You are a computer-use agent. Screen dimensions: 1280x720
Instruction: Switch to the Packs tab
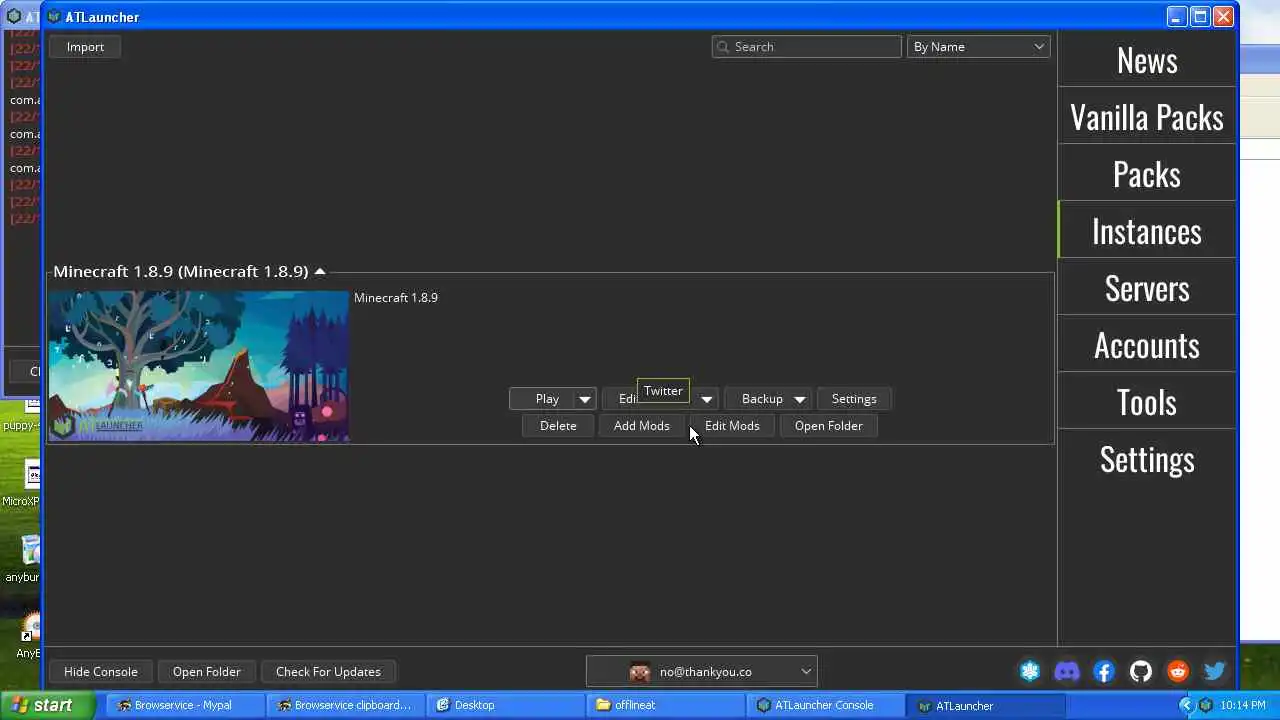point(1147,174)
